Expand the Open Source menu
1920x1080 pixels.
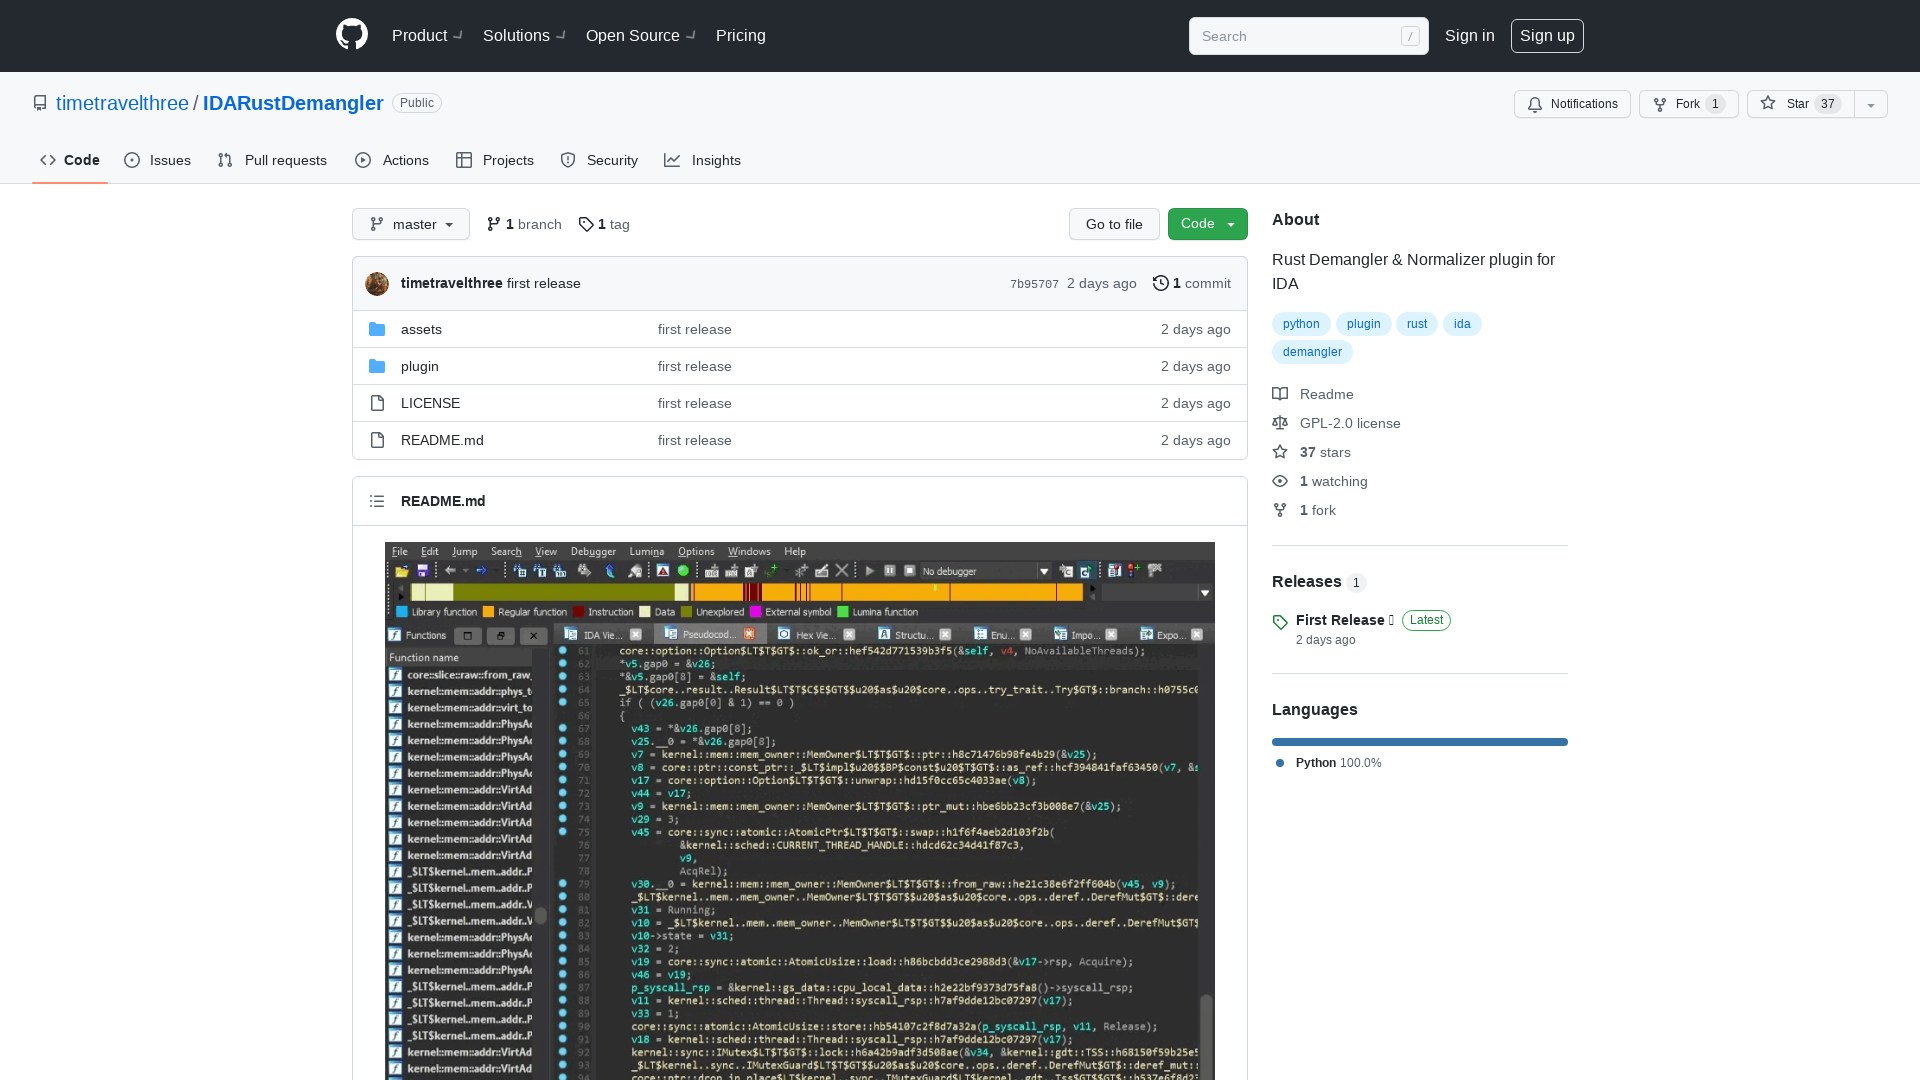[x=641, y=35]
